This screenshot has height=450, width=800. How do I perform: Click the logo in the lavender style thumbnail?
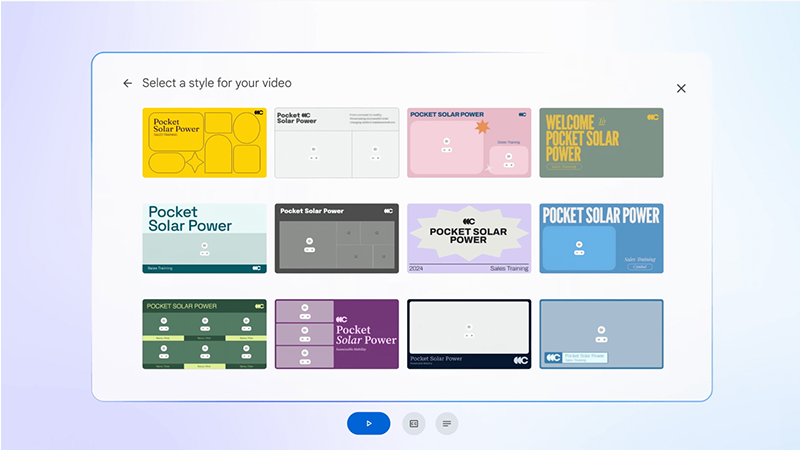click(469, 221)
